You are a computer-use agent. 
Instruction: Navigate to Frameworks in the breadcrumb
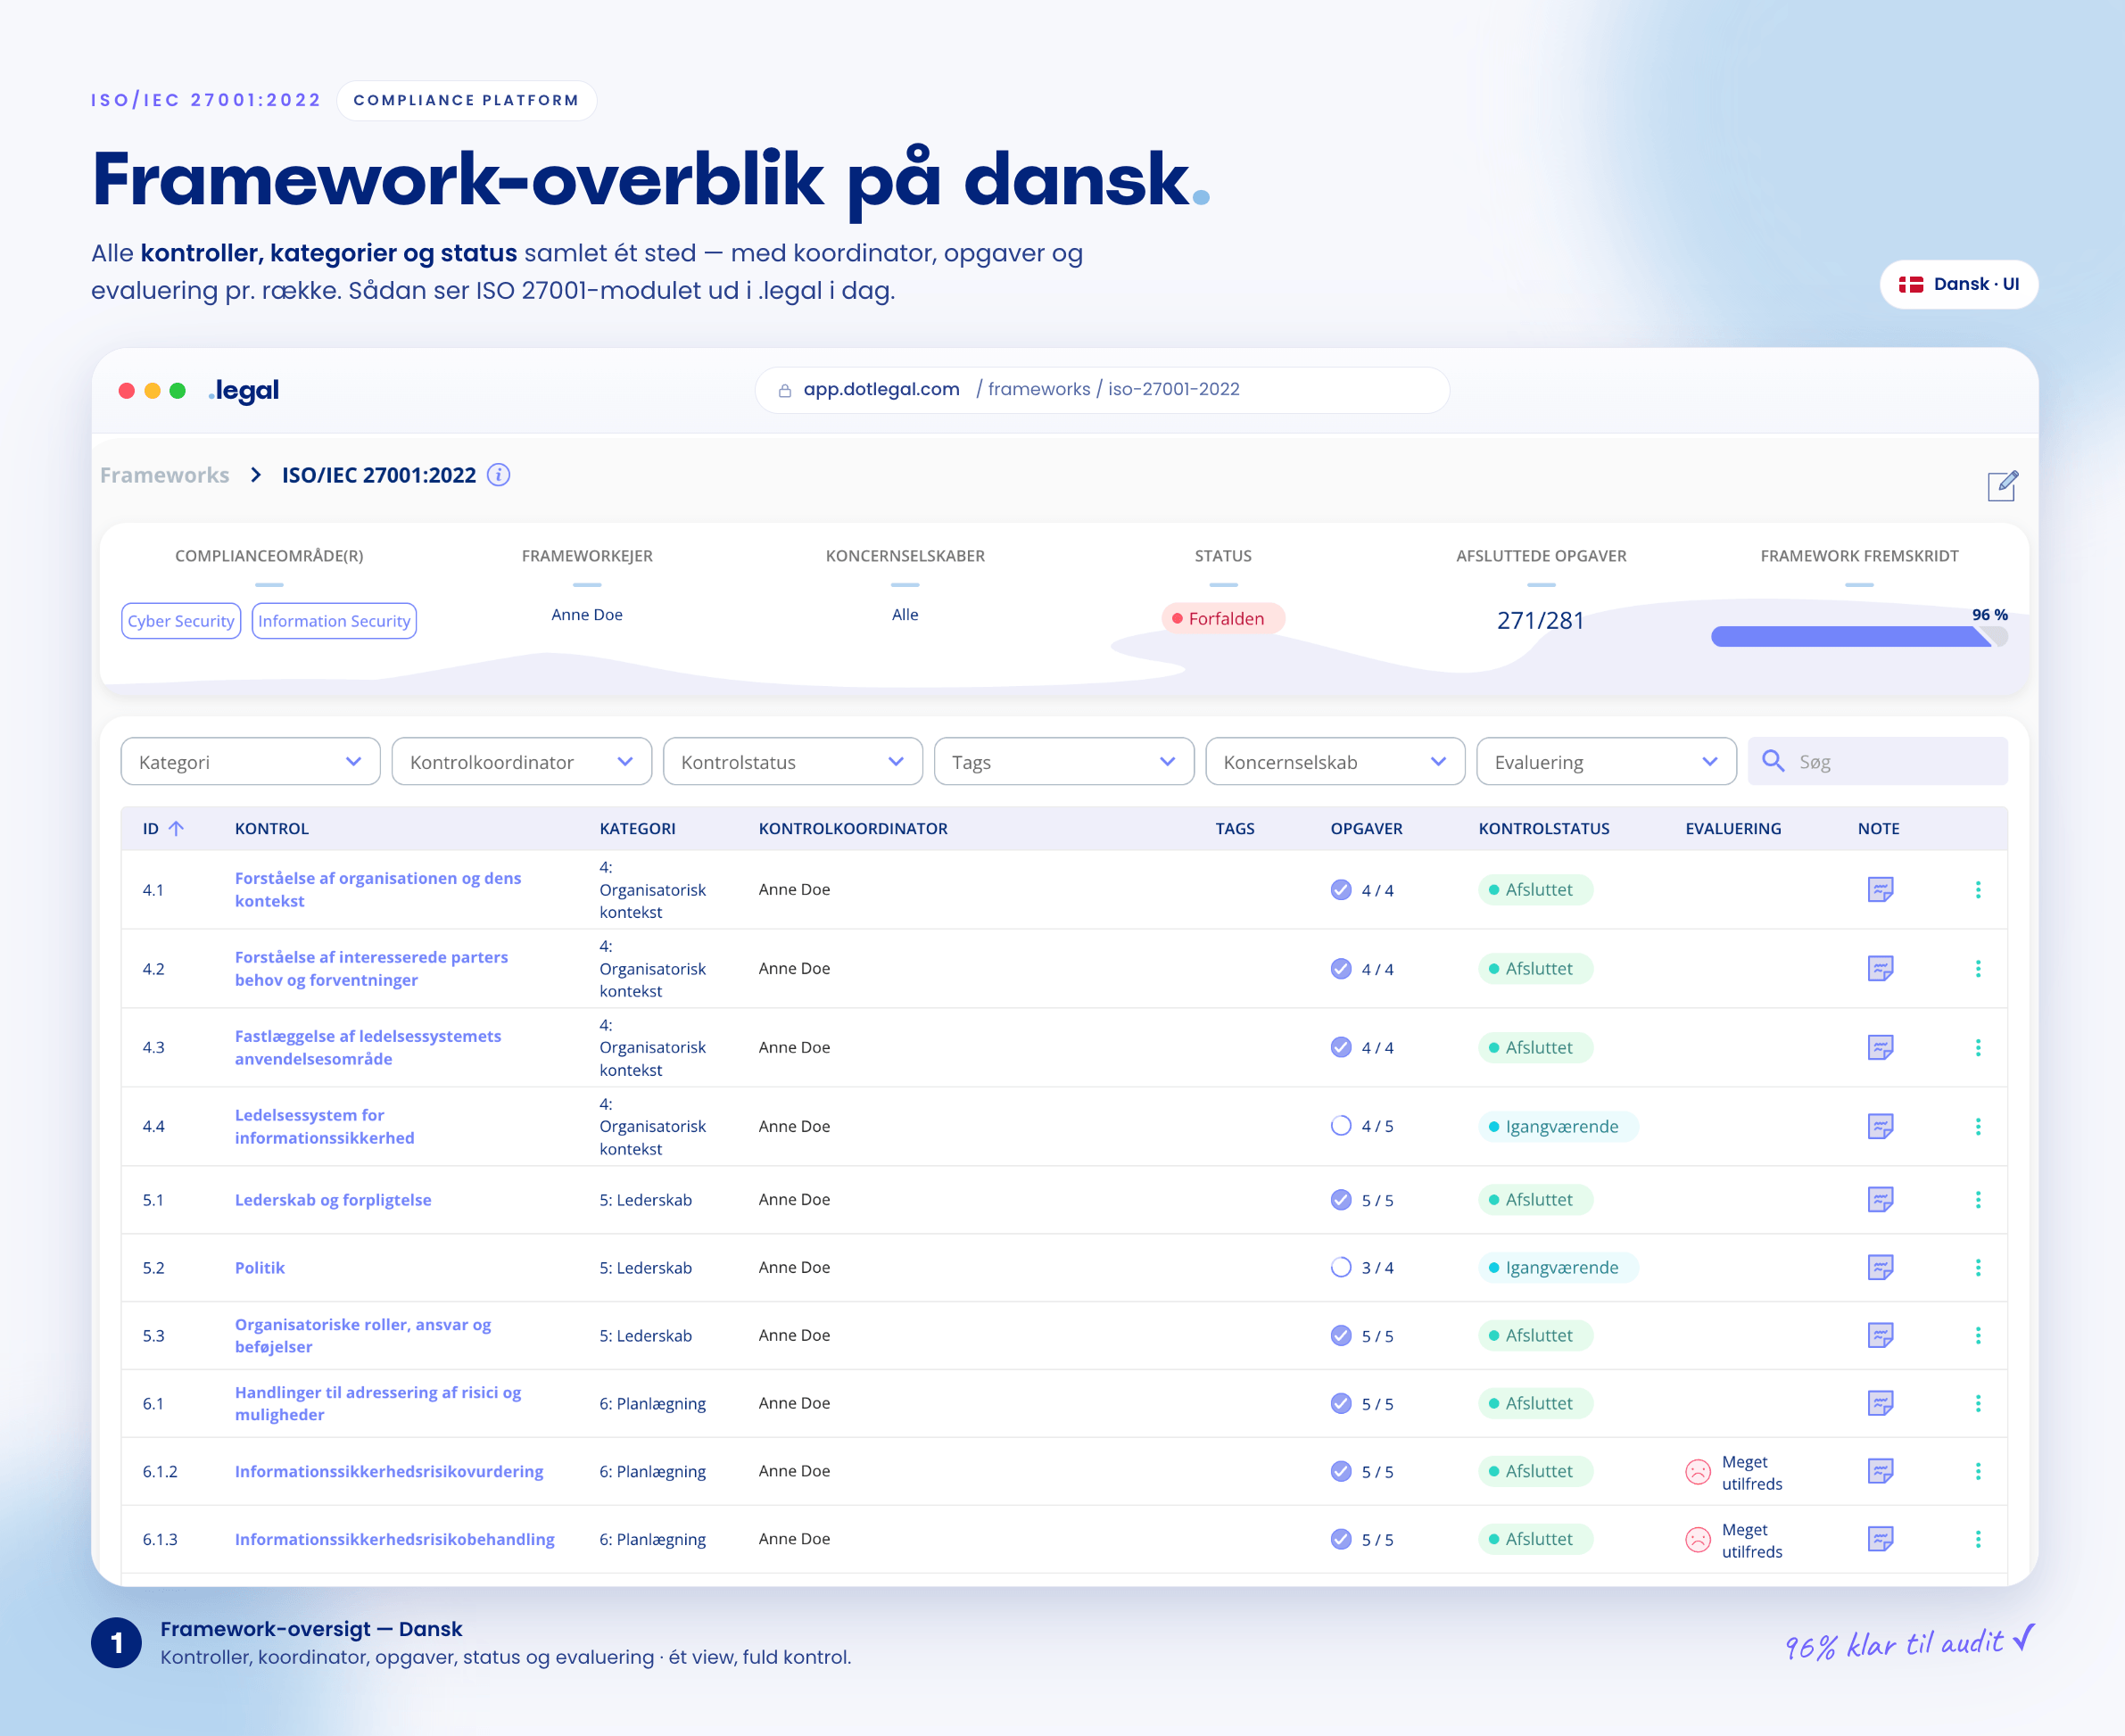[x=164, y=475]
